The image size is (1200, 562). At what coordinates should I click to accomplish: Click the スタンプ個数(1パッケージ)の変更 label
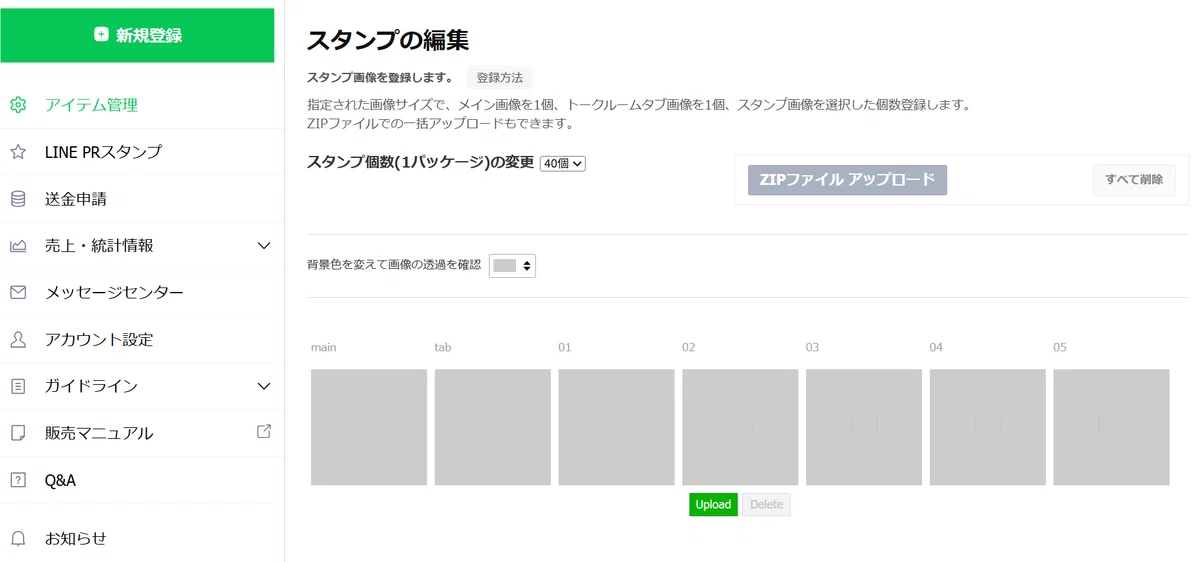coord(420,163)
